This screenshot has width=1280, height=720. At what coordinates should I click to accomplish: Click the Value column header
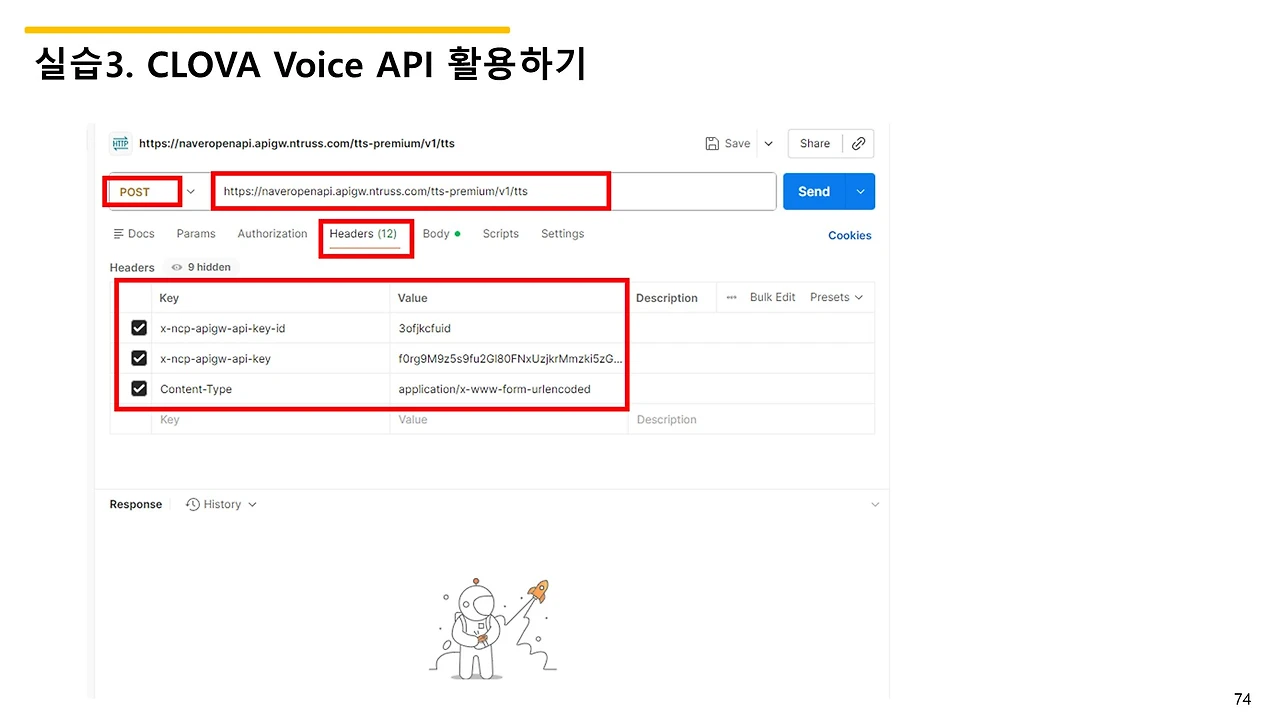click(412, 298)
